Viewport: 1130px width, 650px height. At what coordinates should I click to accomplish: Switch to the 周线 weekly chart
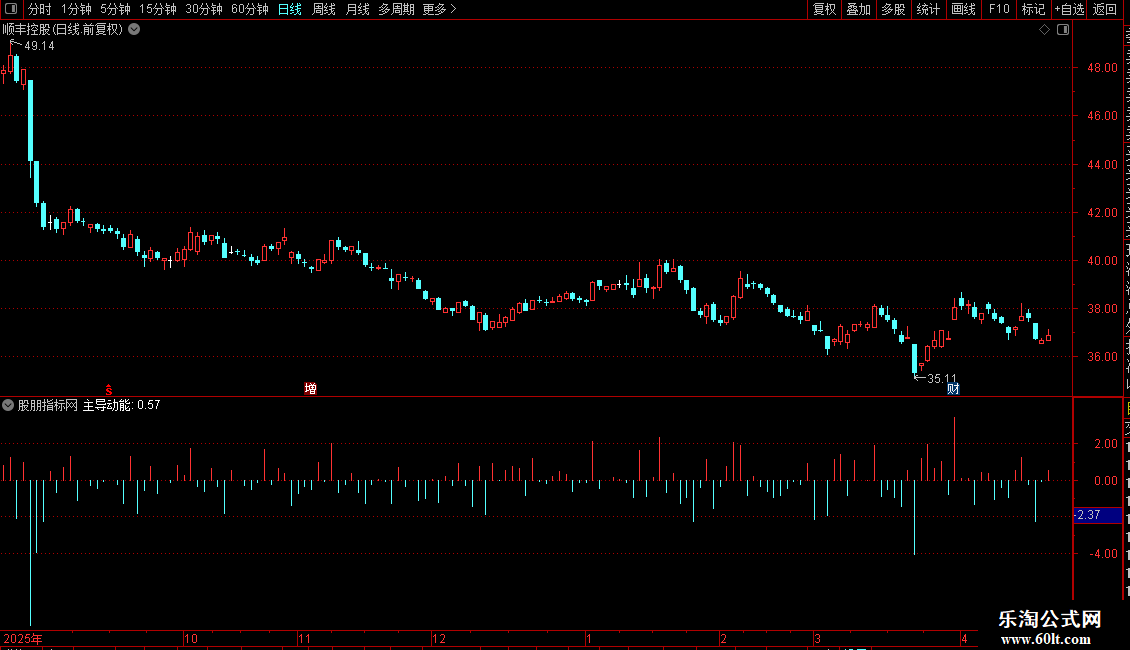coord(324,9)
